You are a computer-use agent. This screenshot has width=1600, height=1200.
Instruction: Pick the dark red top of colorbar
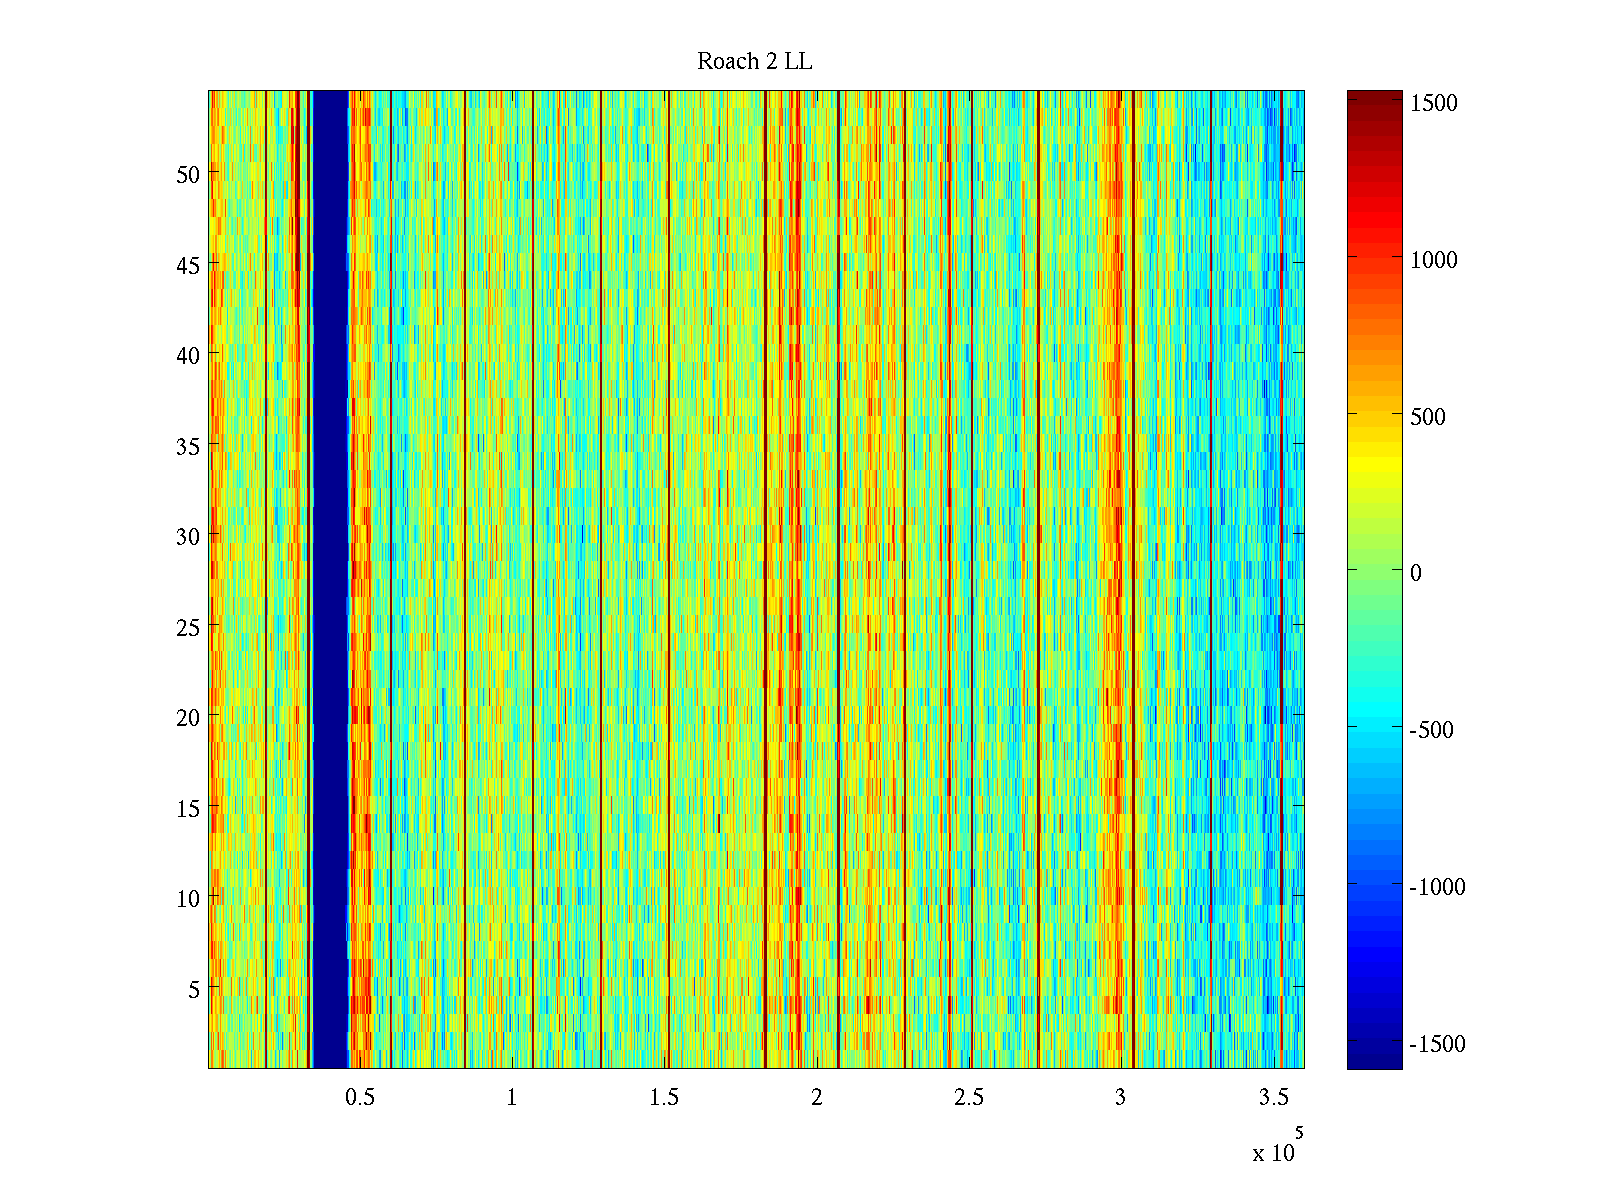tap(1374, 98)
